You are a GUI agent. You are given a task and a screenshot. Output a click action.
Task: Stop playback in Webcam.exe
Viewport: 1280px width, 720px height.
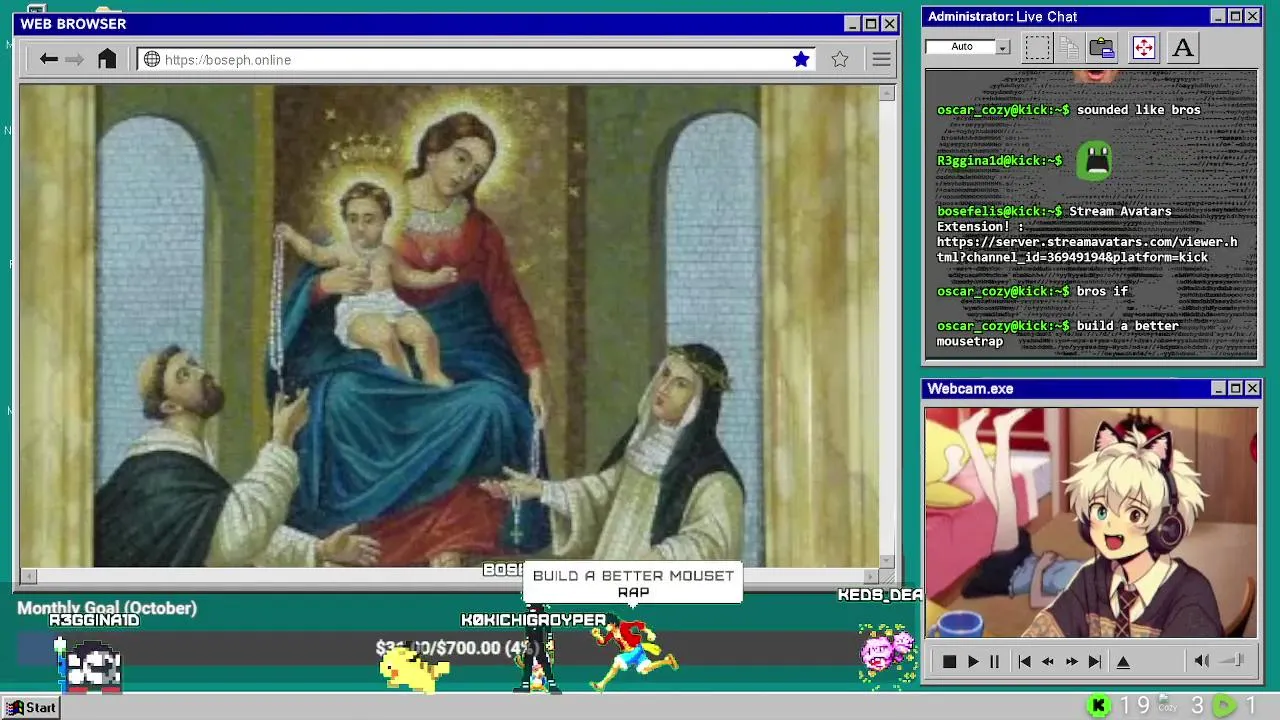(x=950, y=661)
